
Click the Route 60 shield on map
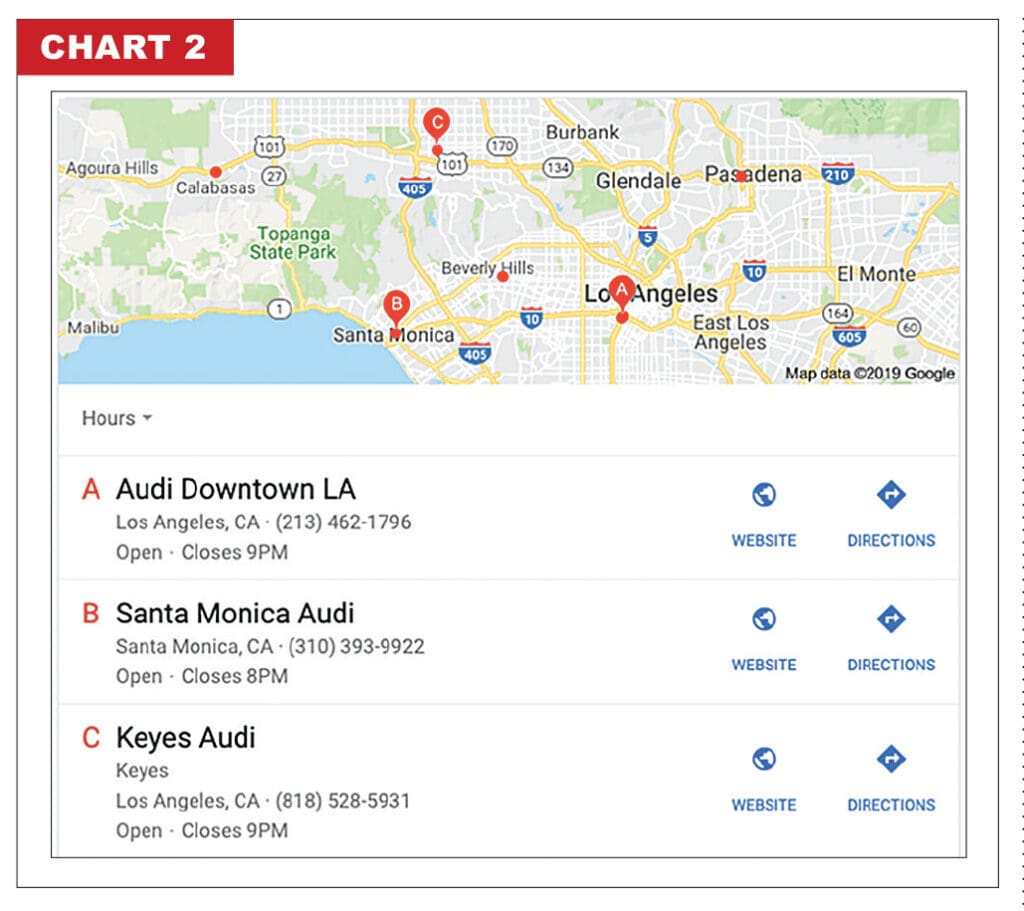(x=910, y=327)
